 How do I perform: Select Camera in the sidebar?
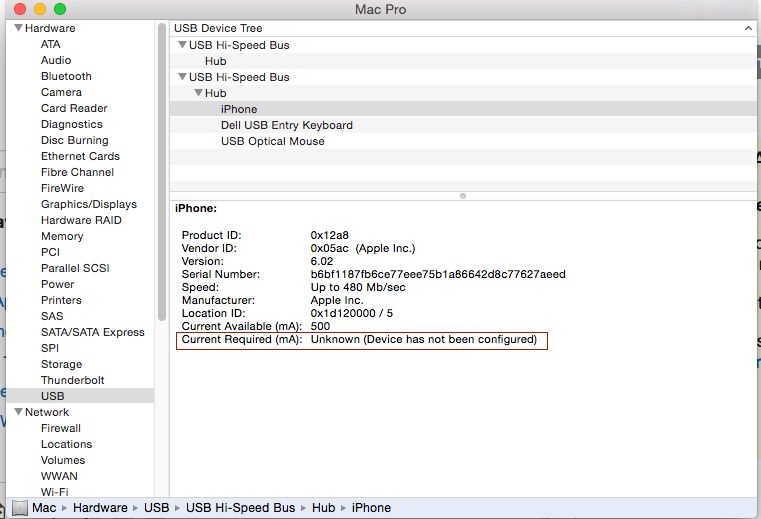[61, 92]
